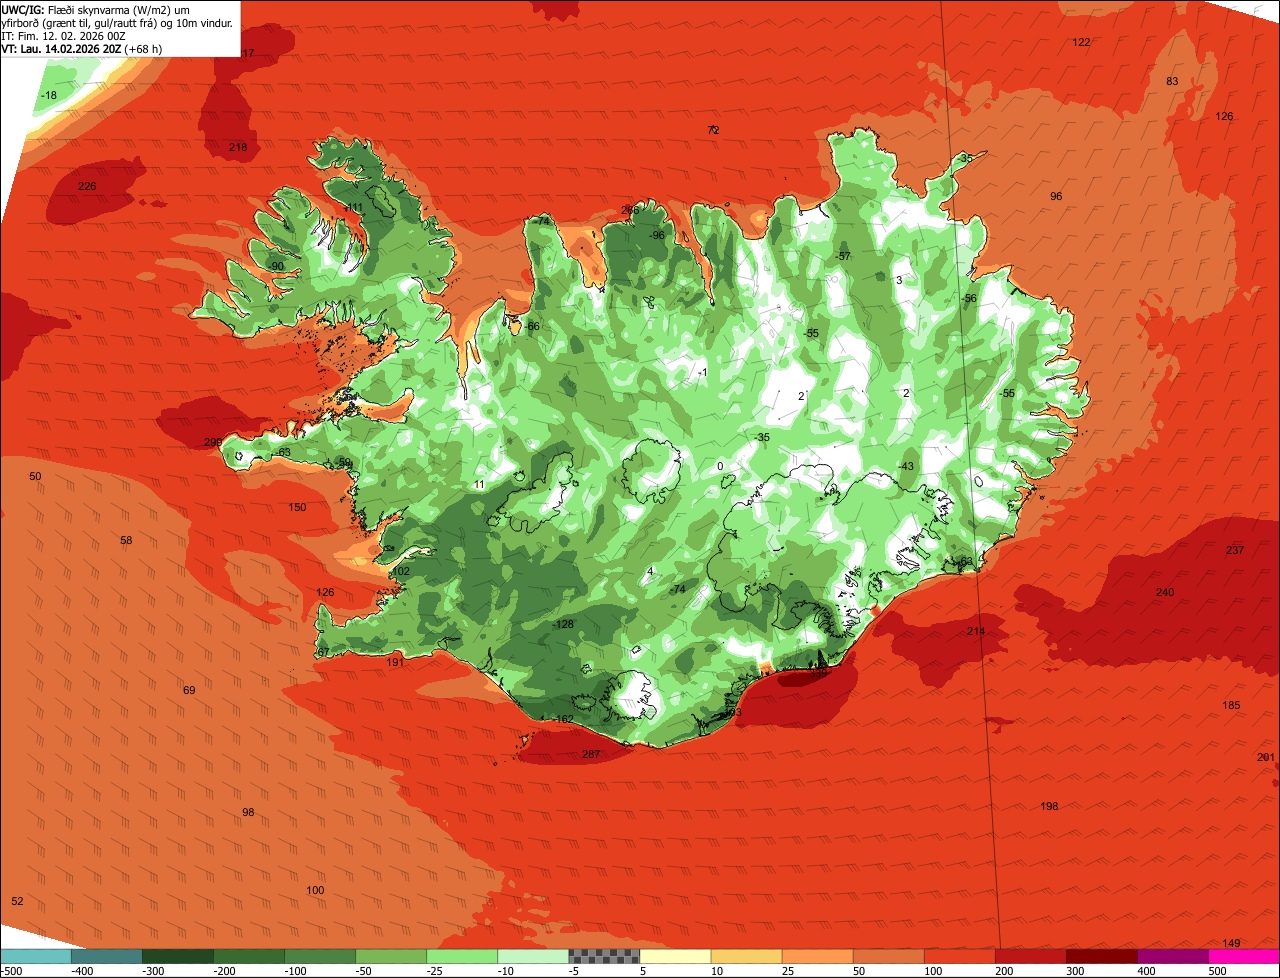Click the '-96' value in north Iceland
This screenshot has height=978, width=1280.
click(x=656, y=235)
